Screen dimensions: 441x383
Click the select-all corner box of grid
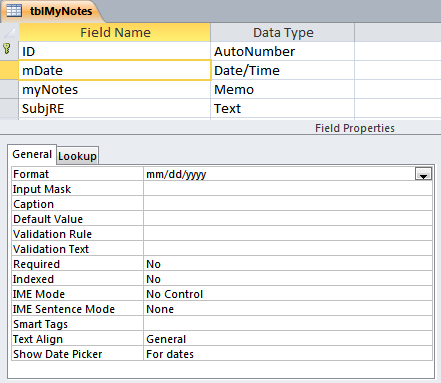pos(9,32)
